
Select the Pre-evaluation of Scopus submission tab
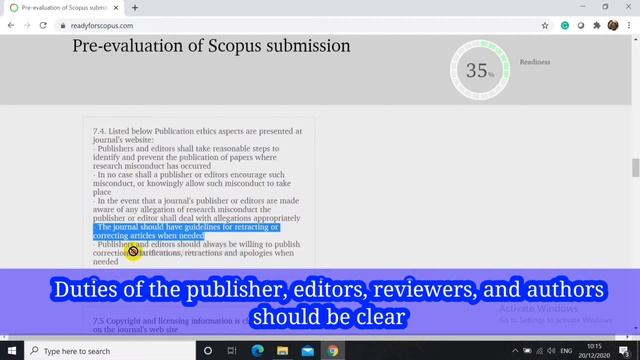[x=64, y=8]
